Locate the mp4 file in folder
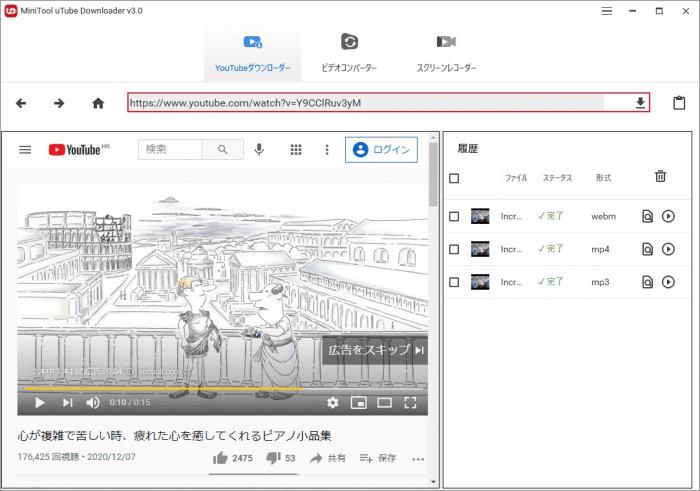This screenshot has width=700, height=491. point(647,249)
